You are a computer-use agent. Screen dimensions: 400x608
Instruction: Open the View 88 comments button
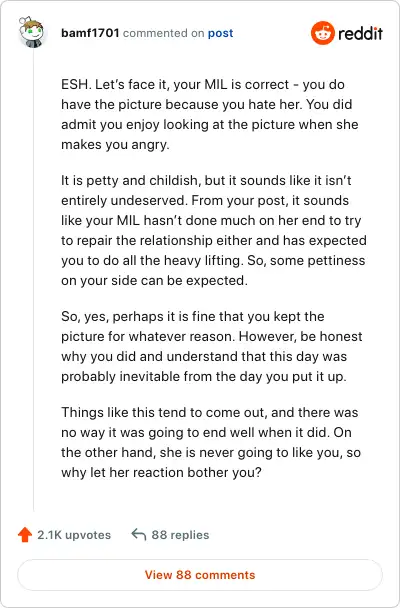point(200,575)
